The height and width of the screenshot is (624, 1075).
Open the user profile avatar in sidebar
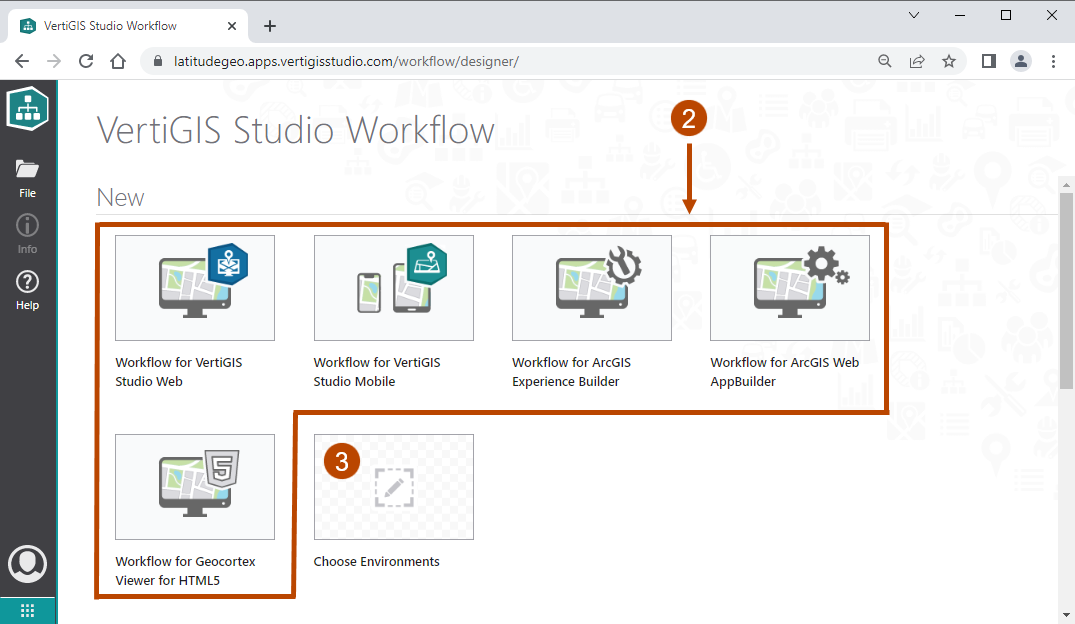[x=27, y=564]
